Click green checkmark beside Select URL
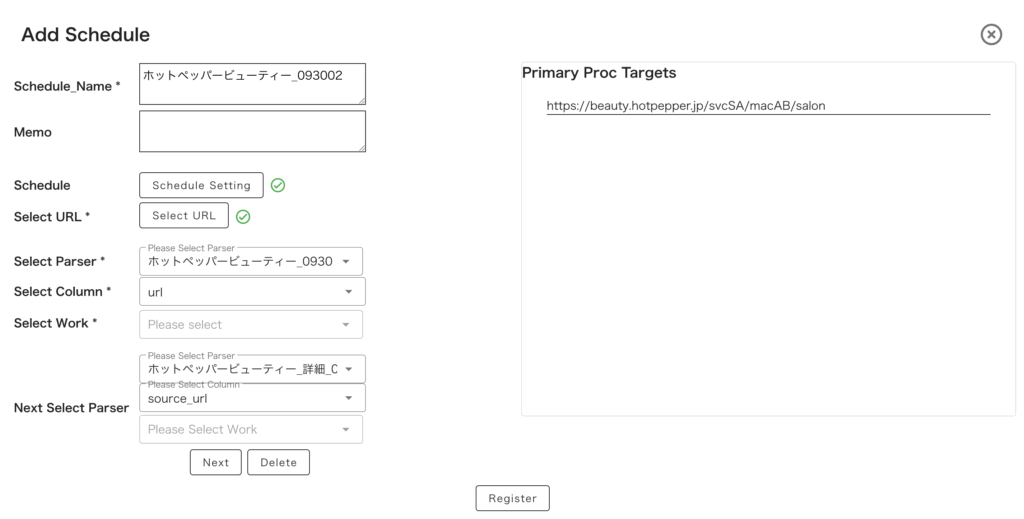 coord(243,216)
